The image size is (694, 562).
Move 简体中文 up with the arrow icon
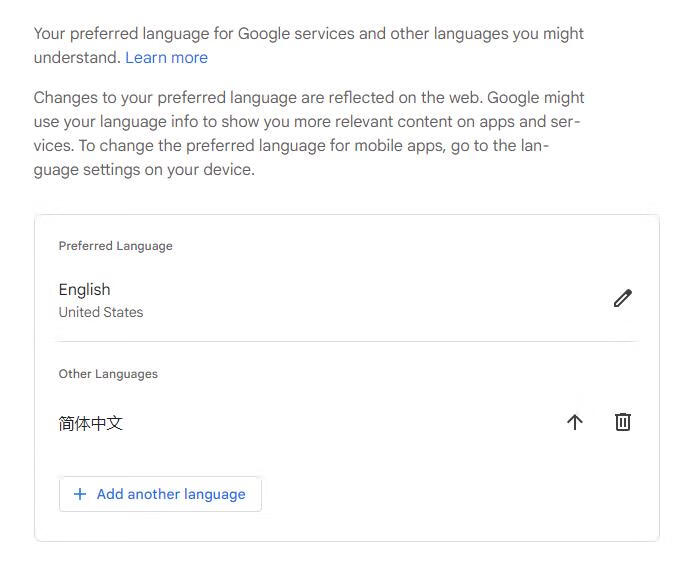point(574,422)
